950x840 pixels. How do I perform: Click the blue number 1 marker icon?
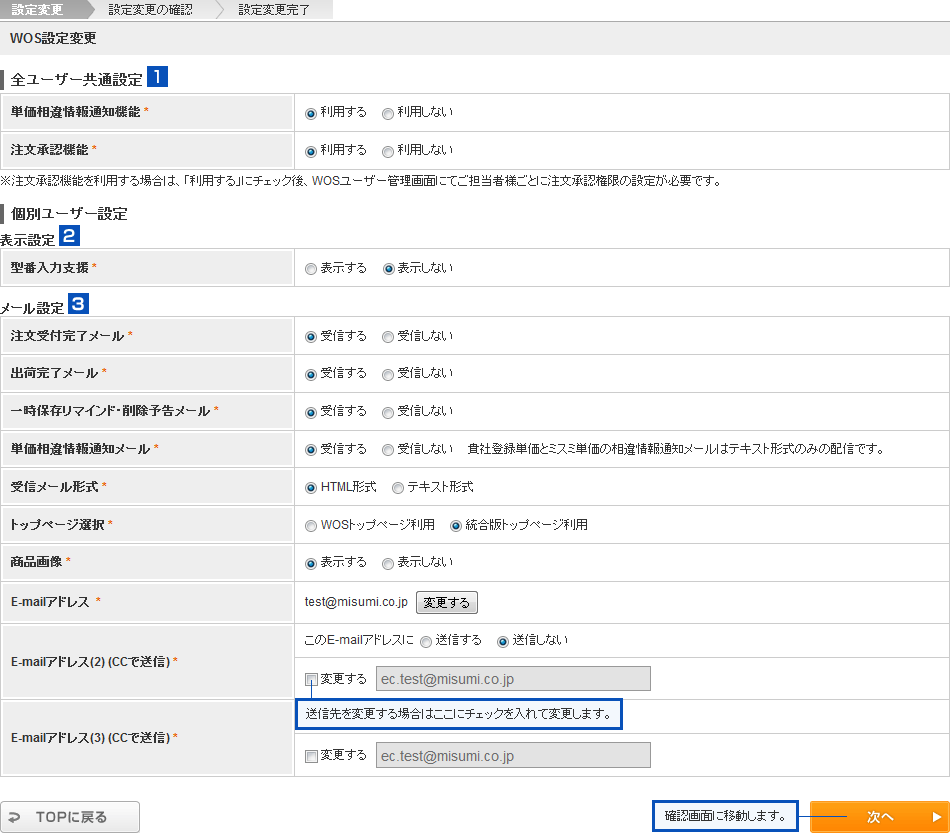tap(158, 76)
